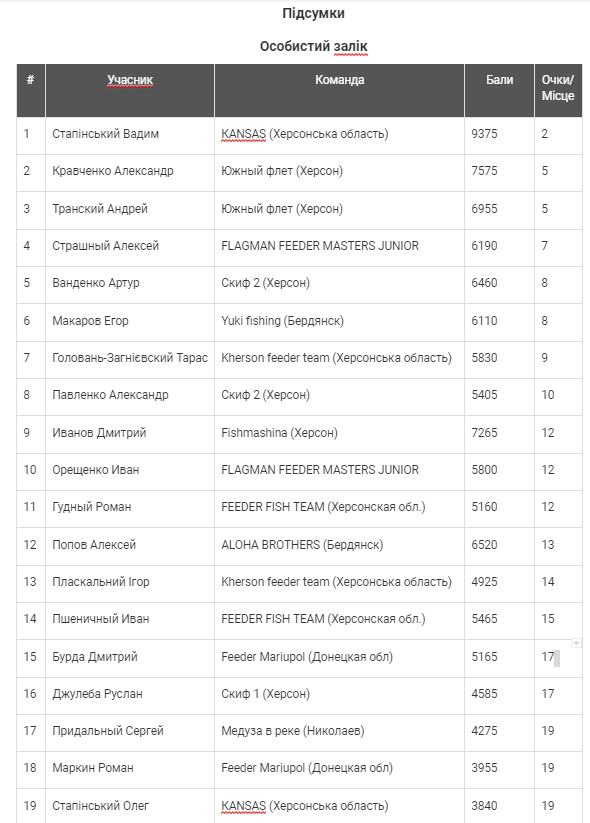The image size is (590, 823).
Task: Click participant Джулеба Руслан cell
Action: pyautogui.click(x=130, y=695)
